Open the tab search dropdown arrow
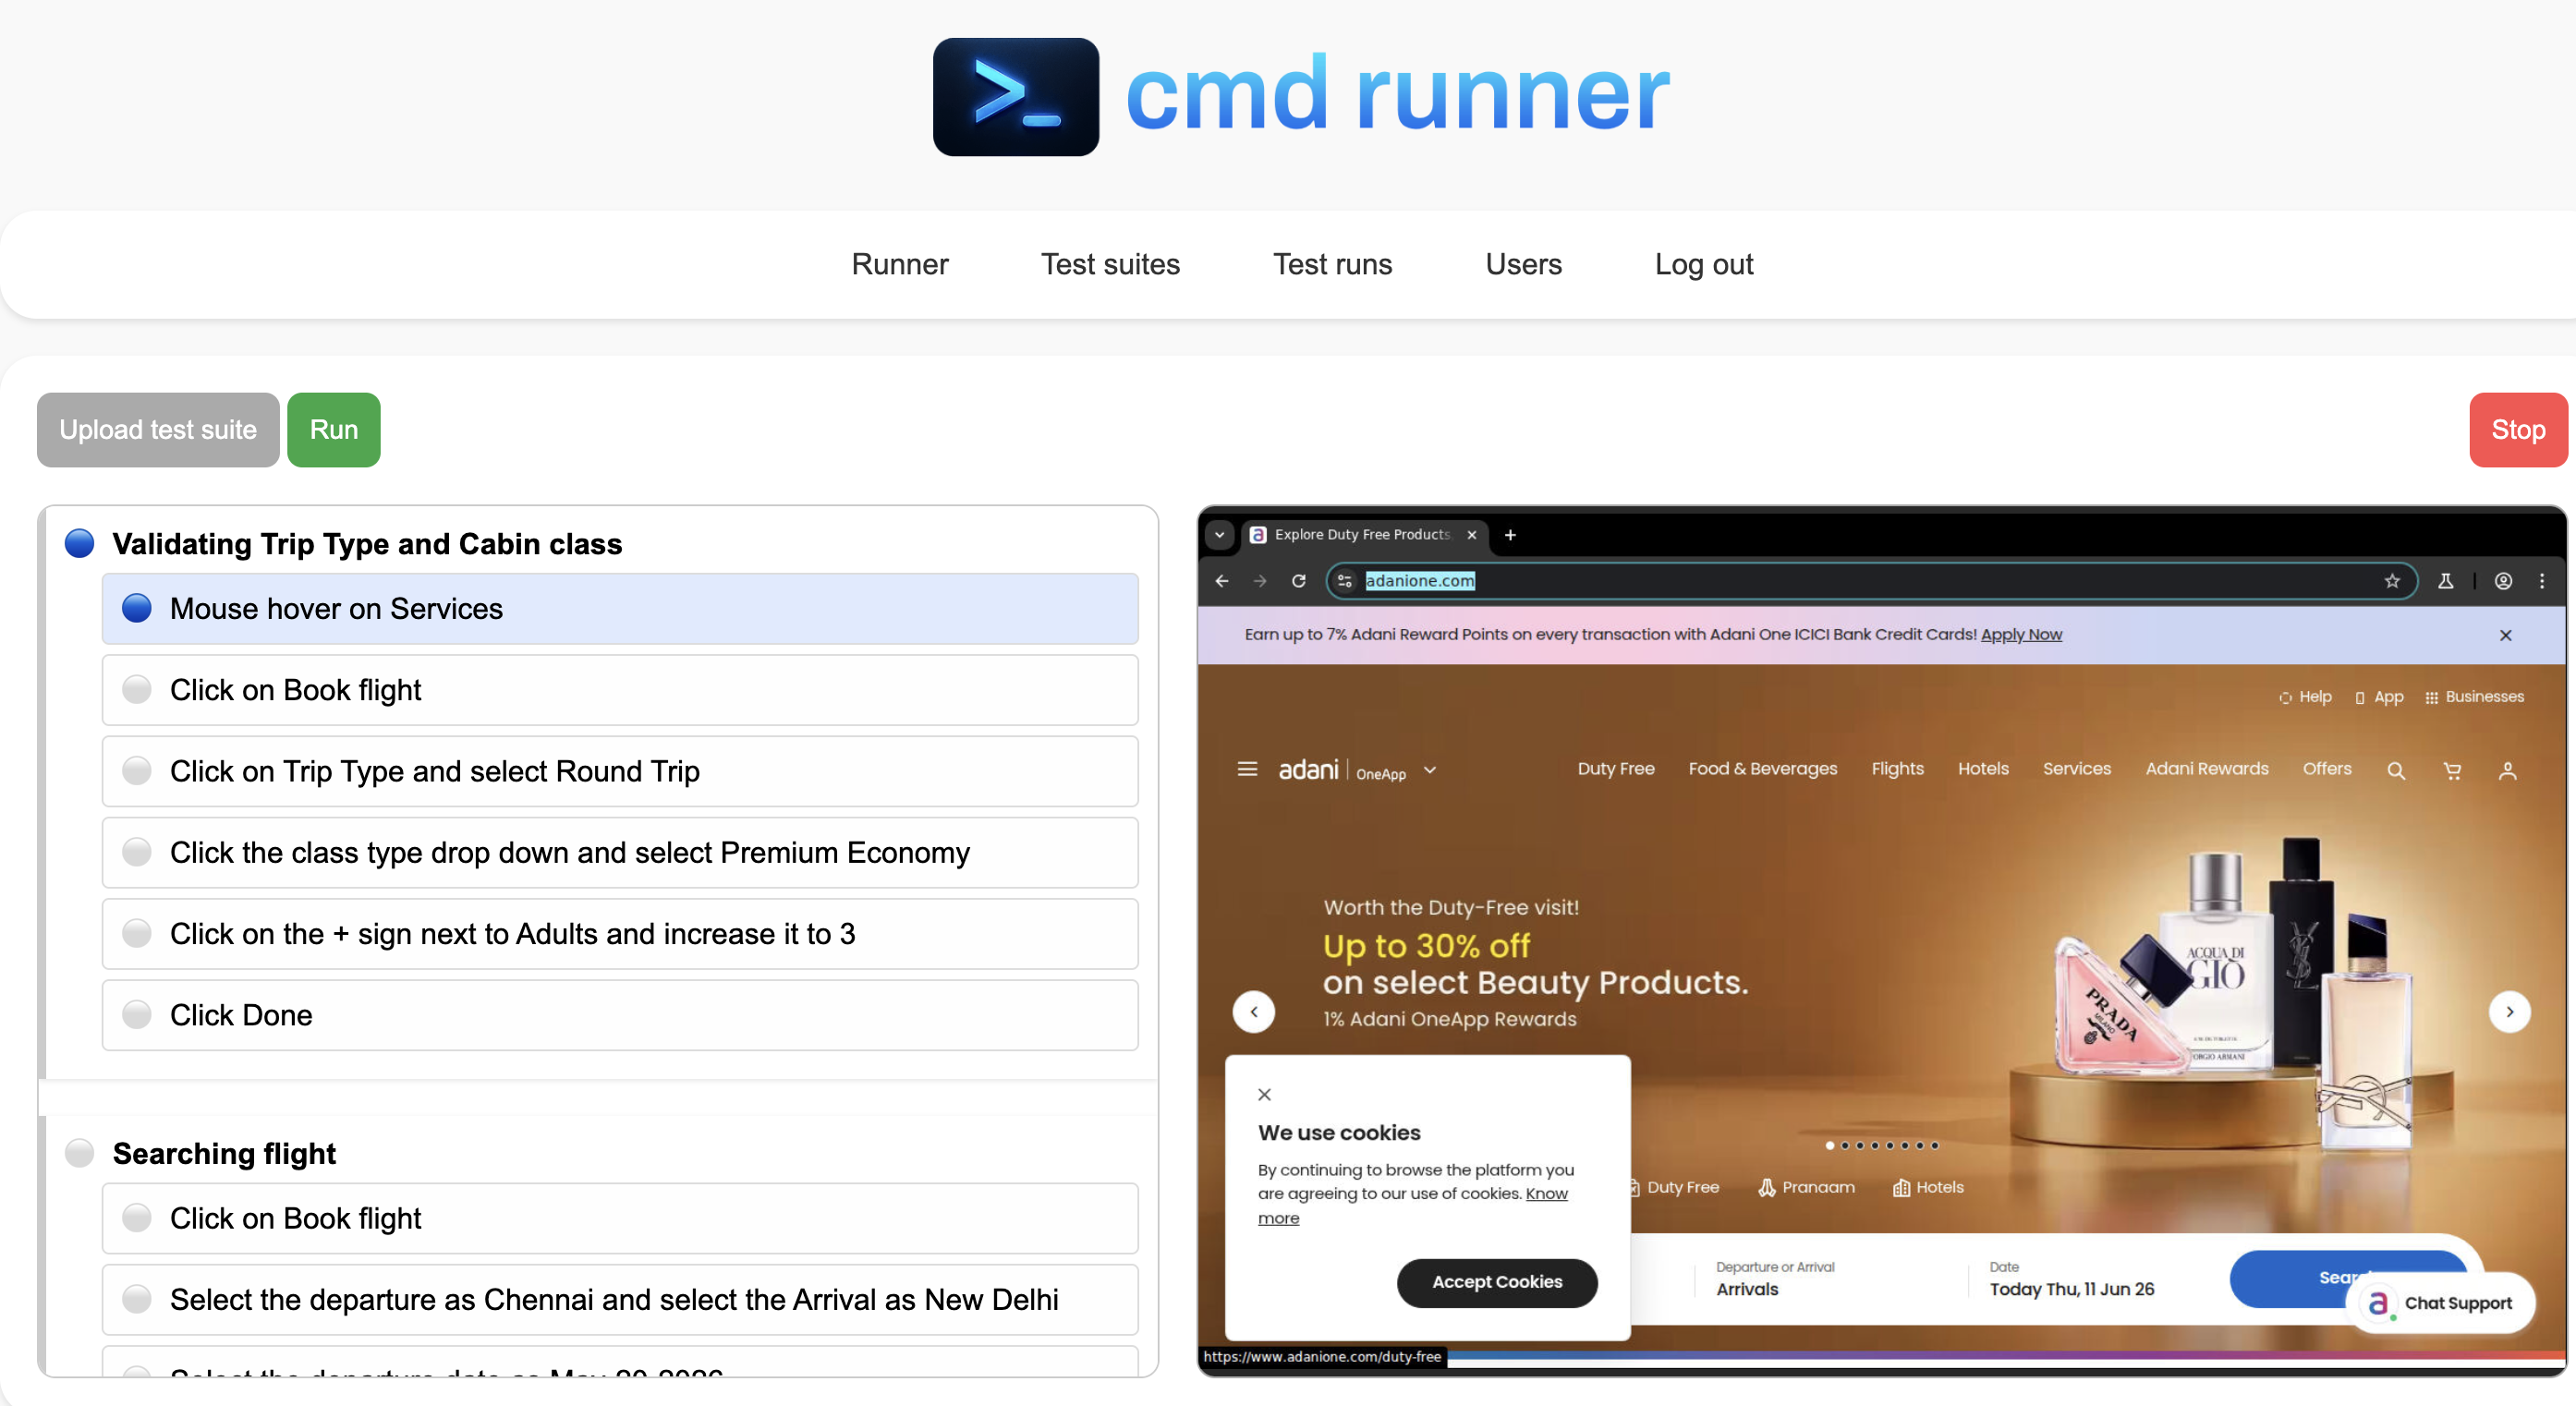 [x=1219, y=535]
